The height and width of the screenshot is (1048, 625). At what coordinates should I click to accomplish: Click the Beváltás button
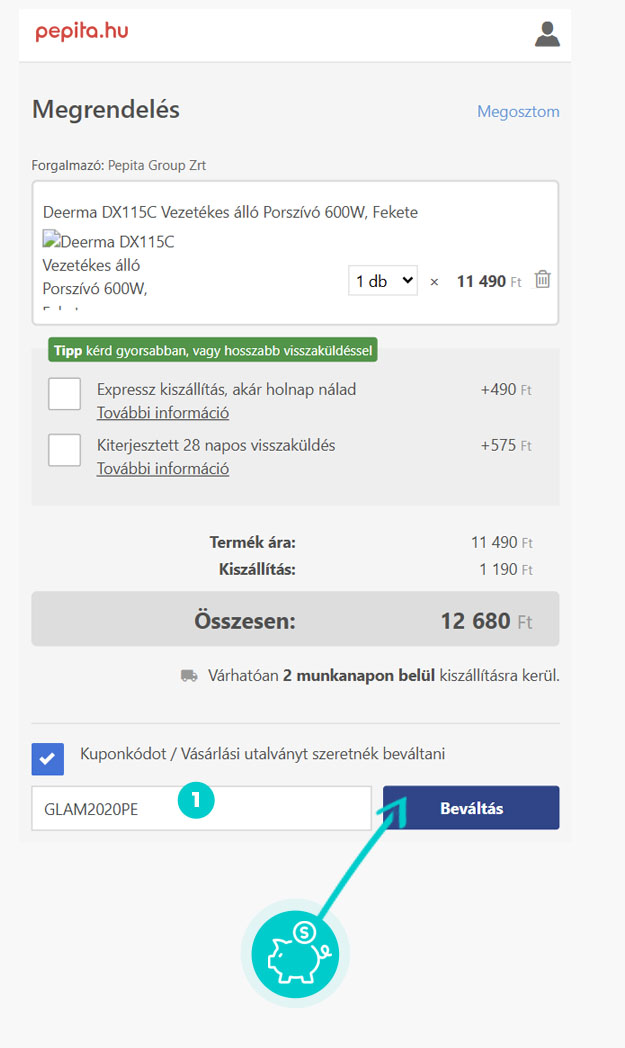[471, 807]
